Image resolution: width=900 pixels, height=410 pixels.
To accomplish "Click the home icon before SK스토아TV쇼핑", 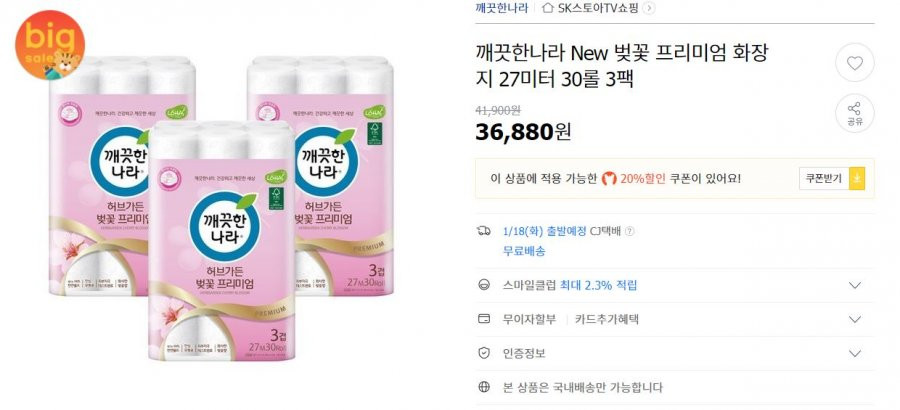I will point(548,7).
